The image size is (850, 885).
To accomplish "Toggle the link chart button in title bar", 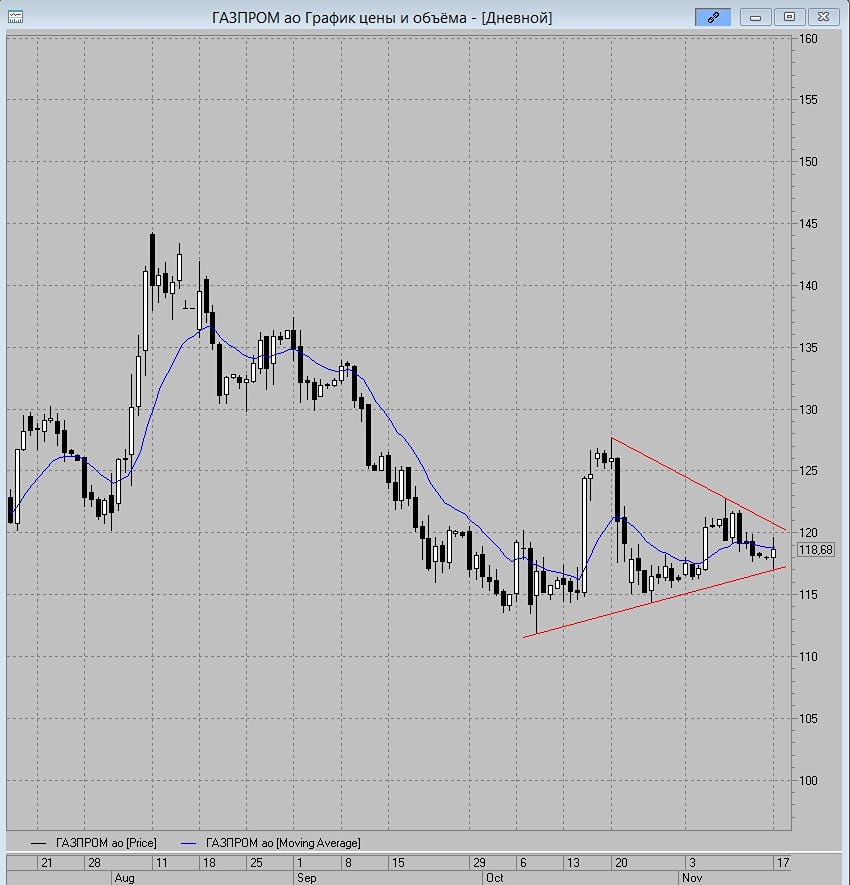I will pyautogui.click(x=713, y=17).
